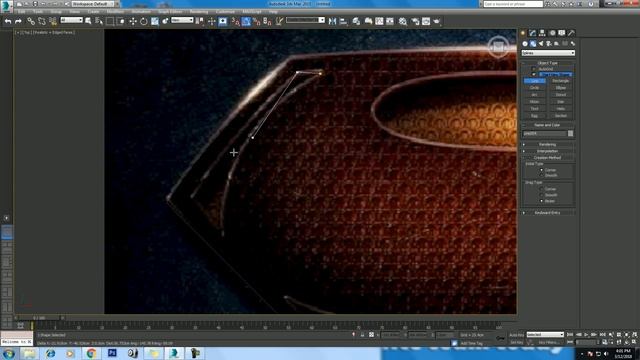Activate the Select and Rotate tool
Image resolution: width=640 pixels, height=360 pixels.
point(144,21)
